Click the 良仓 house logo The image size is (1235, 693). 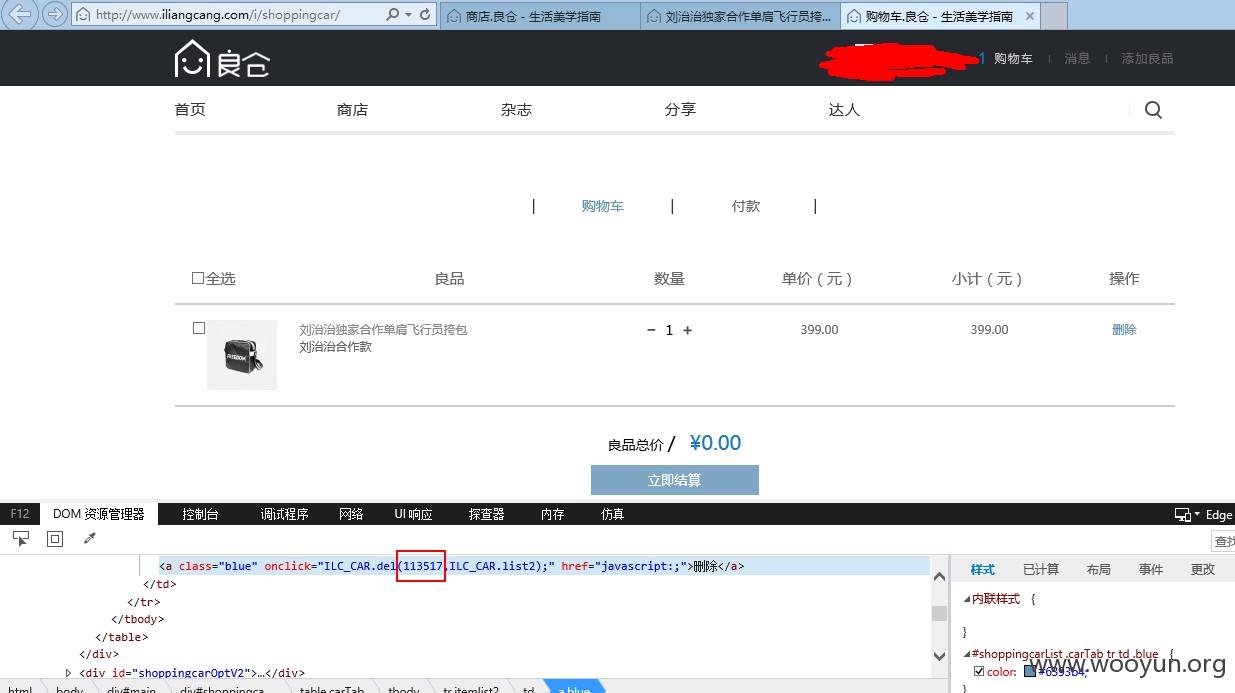pyautogui.click(x=222, y=59)
